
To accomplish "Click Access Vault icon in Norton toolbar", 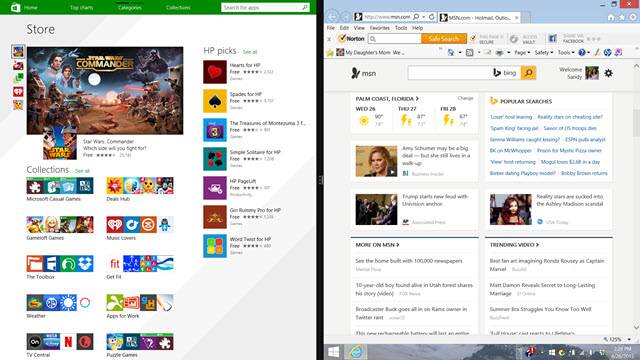I will point(514,39).
